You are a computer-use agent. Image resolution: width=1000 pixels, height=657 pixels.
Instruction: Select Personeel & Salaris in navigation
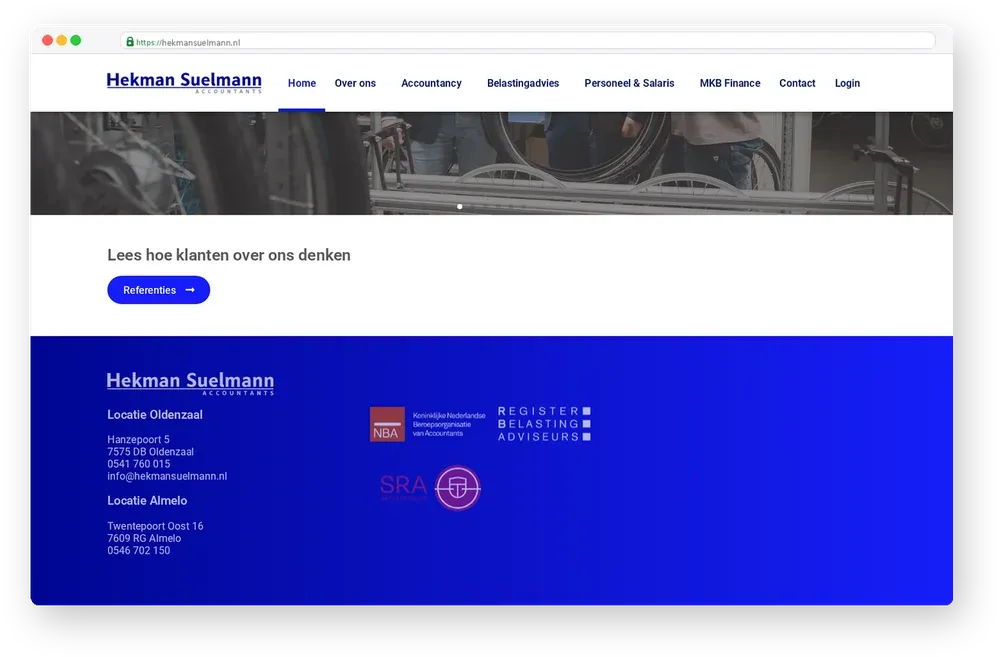pos(629,83)
